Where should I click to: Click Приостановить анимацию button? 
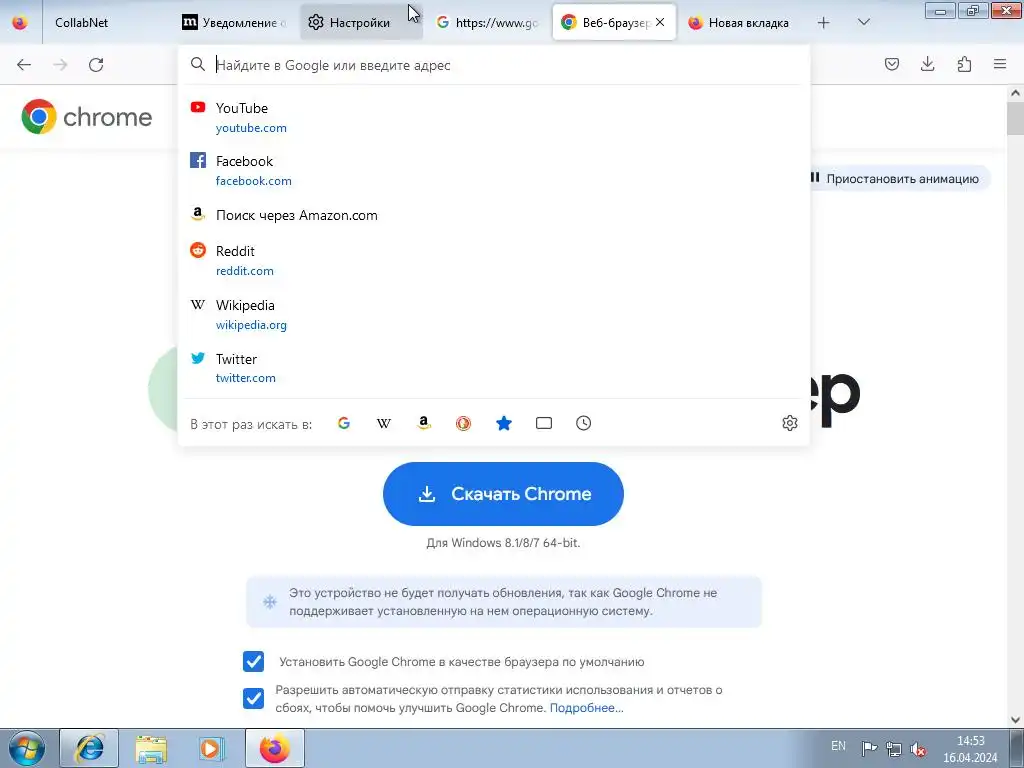[x=899, y=178]
